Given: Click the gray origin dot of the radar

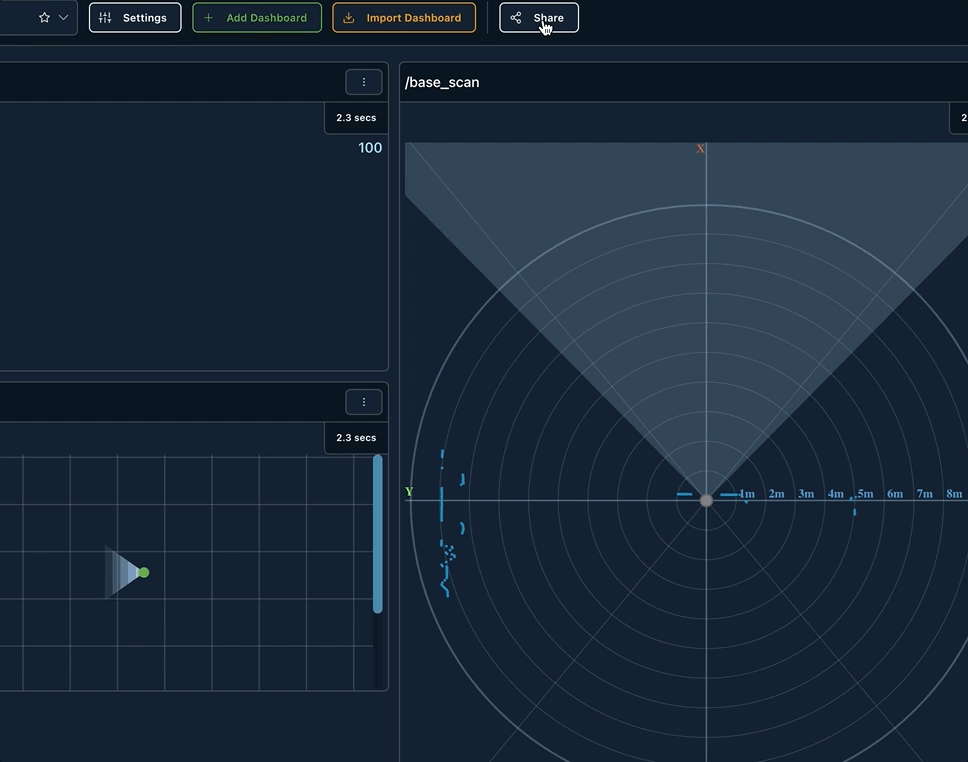Looking at the screenshot, I should tap(706, 500).
